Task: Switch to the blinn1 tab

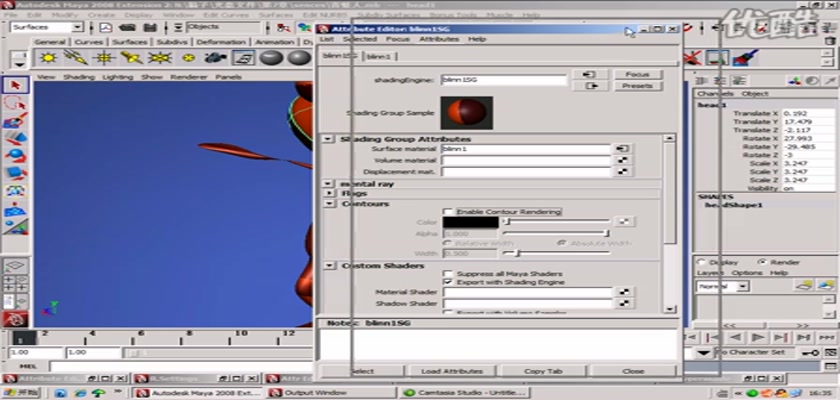Action: click(379, 57)
